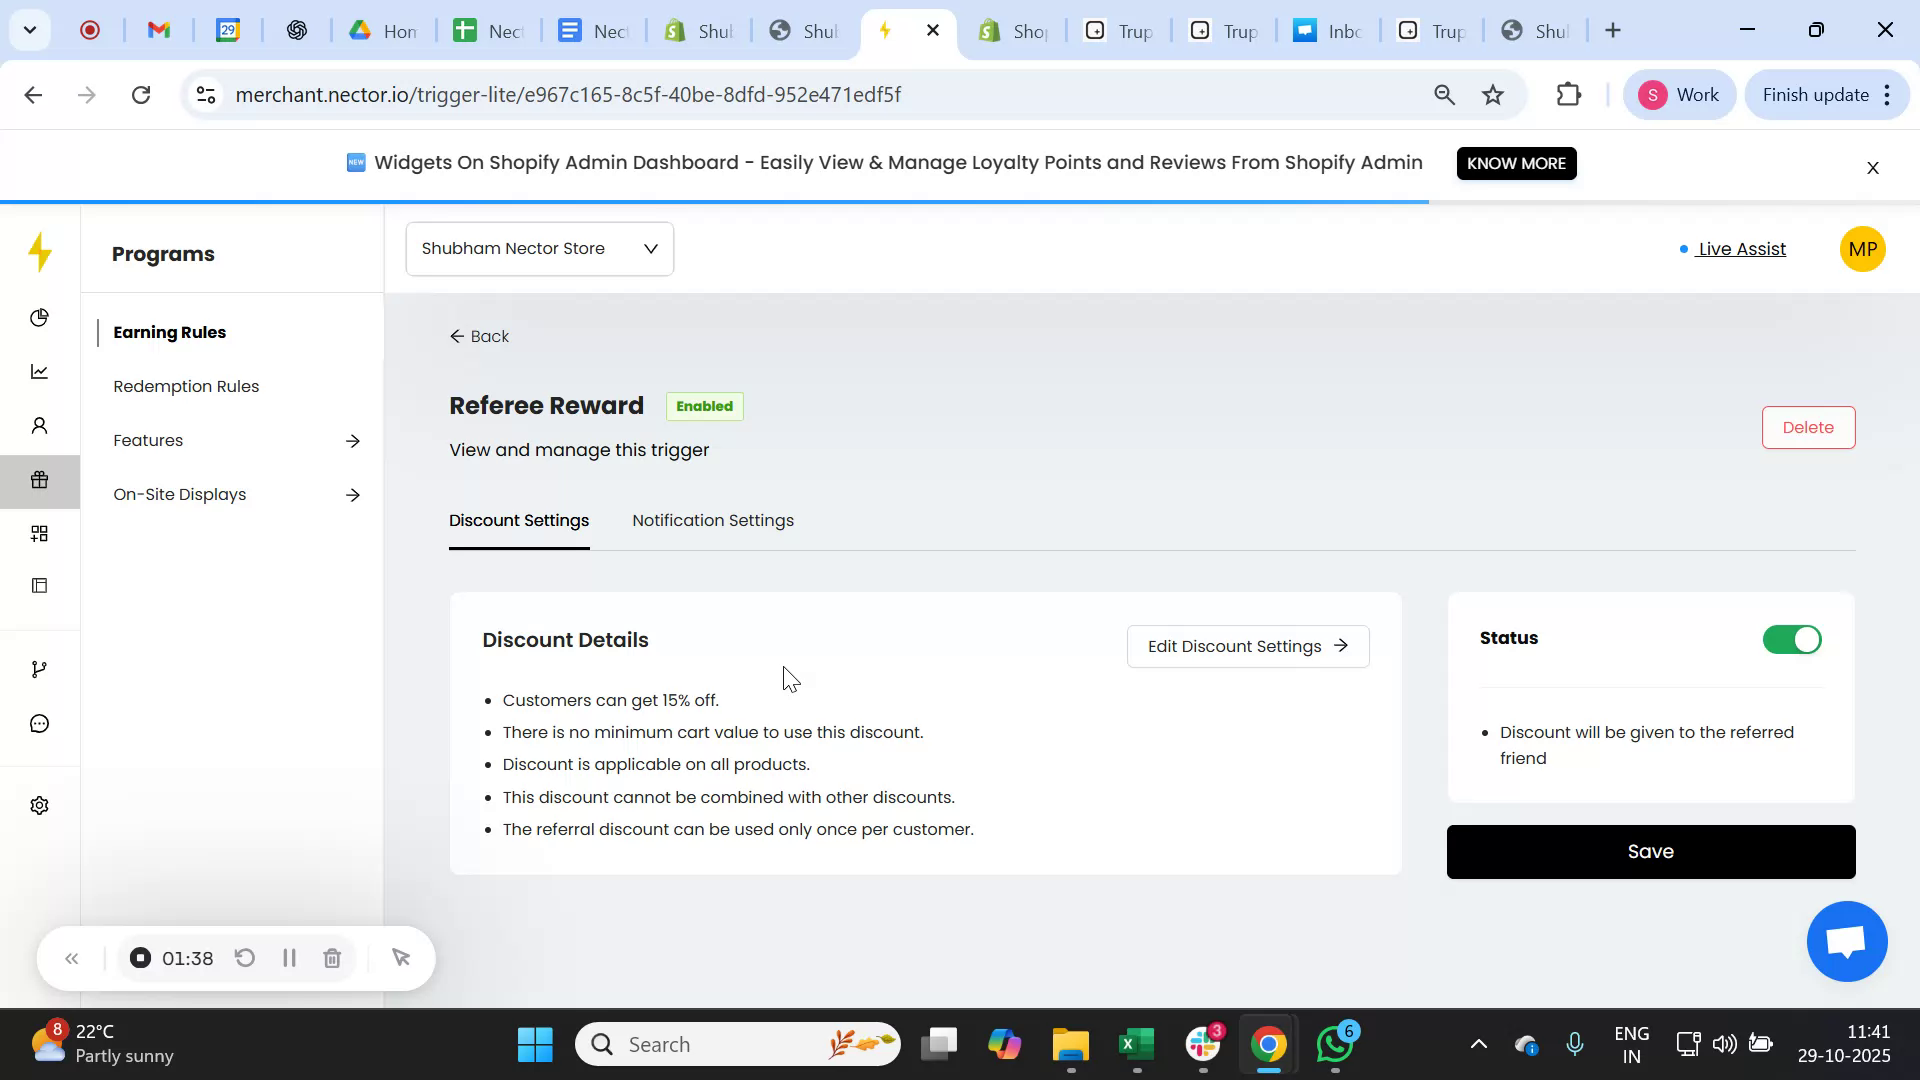Open the customers section via person icon
Viewport: 1920px width, 1080px height.
(x=40, y=425)
